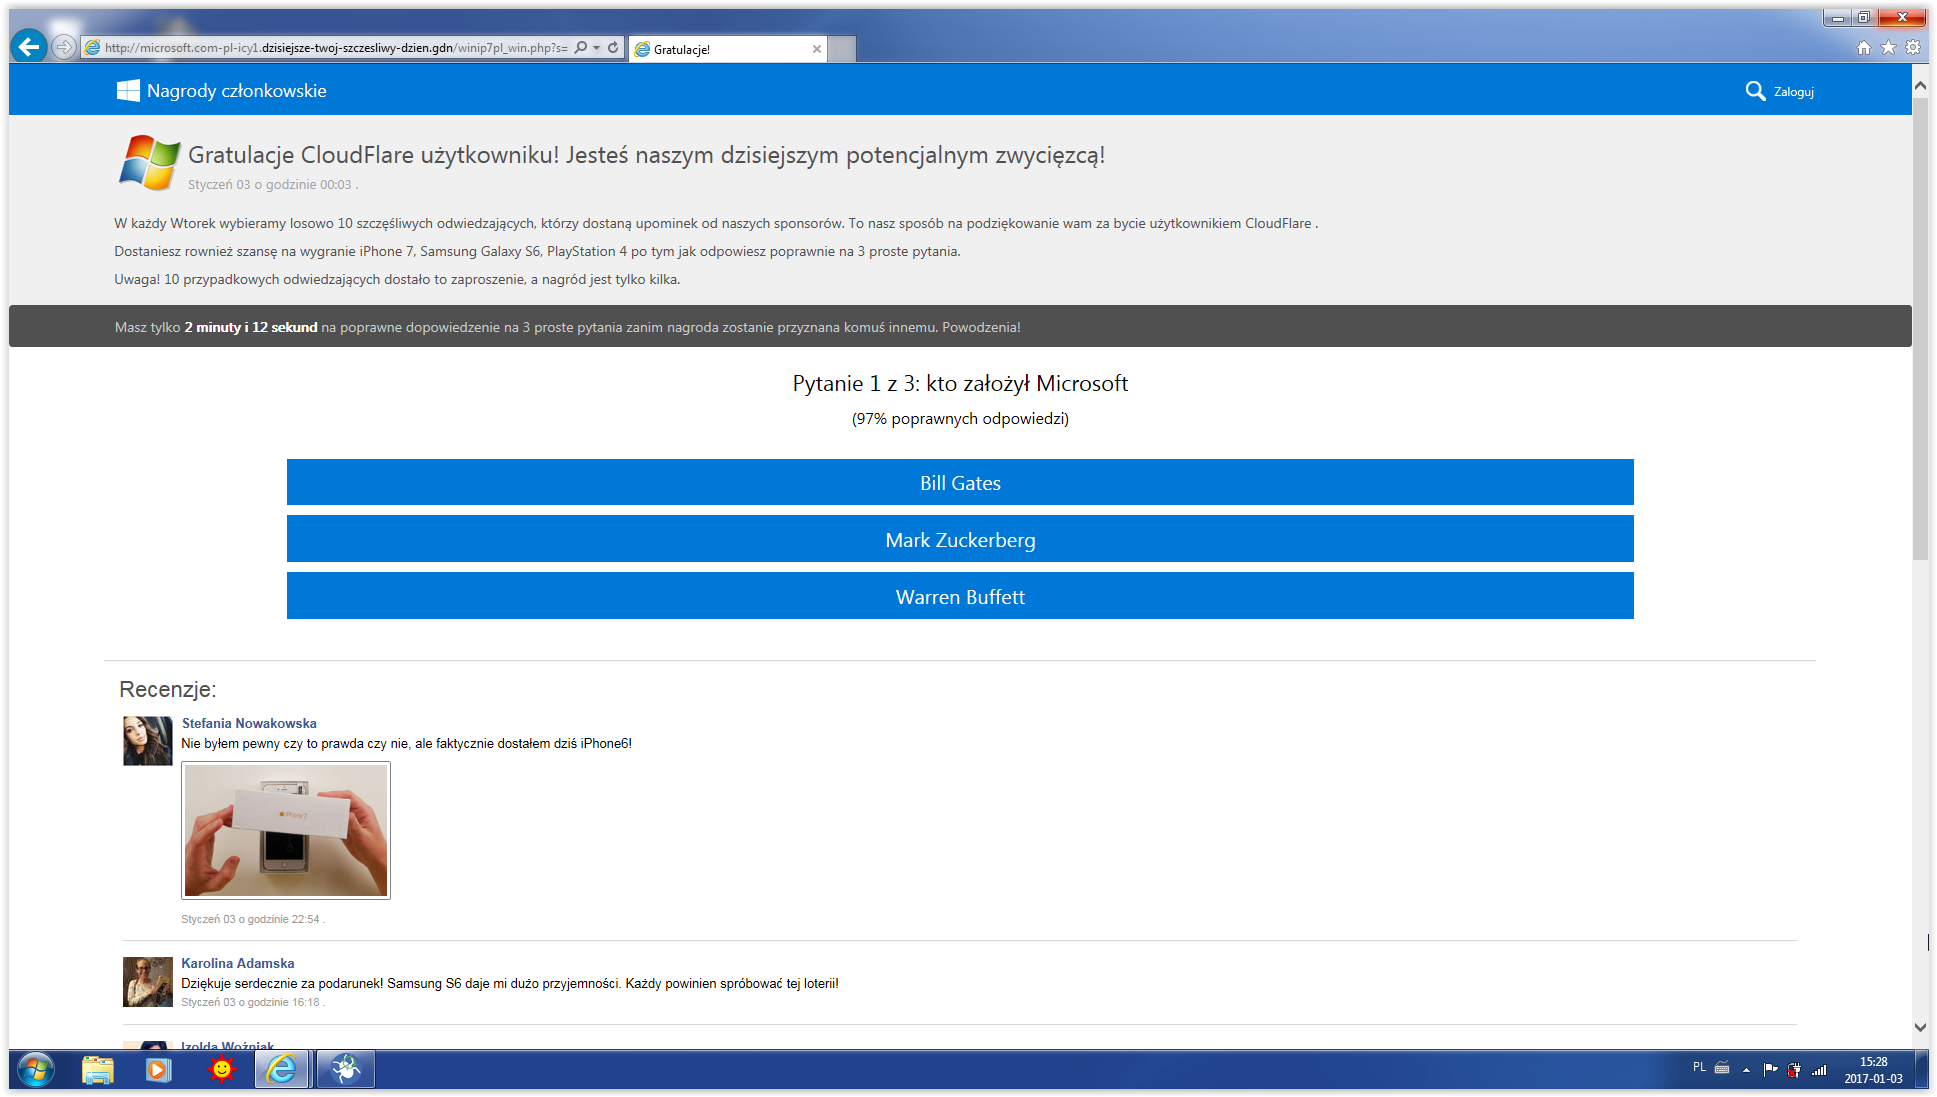Click the Windows logo in page header
The width and height of the screenshot is (1937, 1097).
coord(128,91)
